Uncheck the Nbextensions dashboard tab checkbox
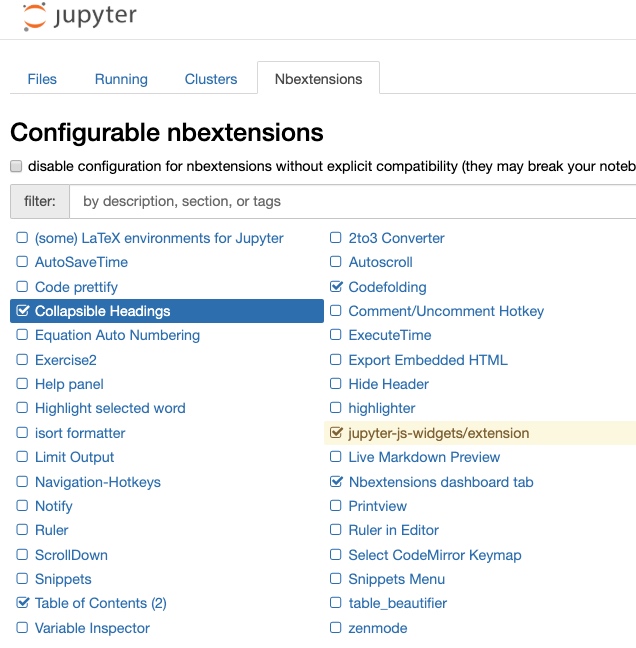 click(336, 482)
